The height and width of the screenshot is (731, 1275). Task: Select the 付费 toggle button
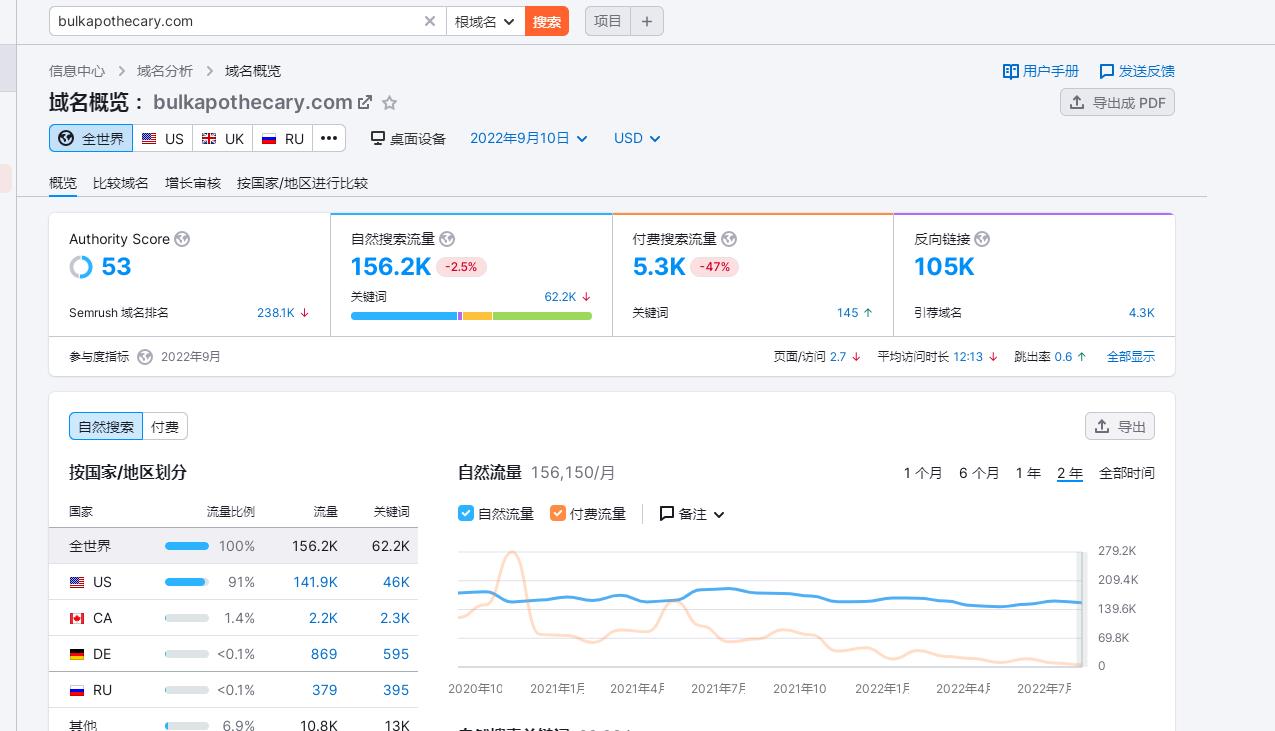click(165, 426)
